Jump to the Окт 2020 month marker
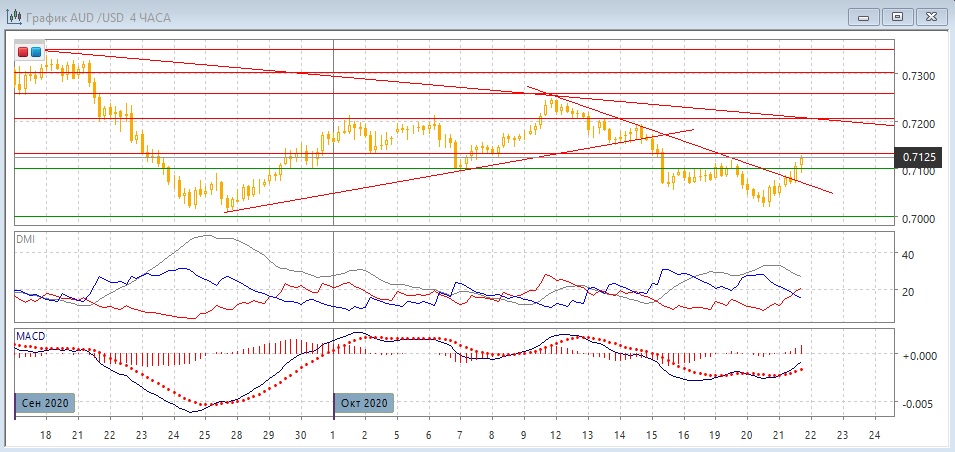 [364, 403]
